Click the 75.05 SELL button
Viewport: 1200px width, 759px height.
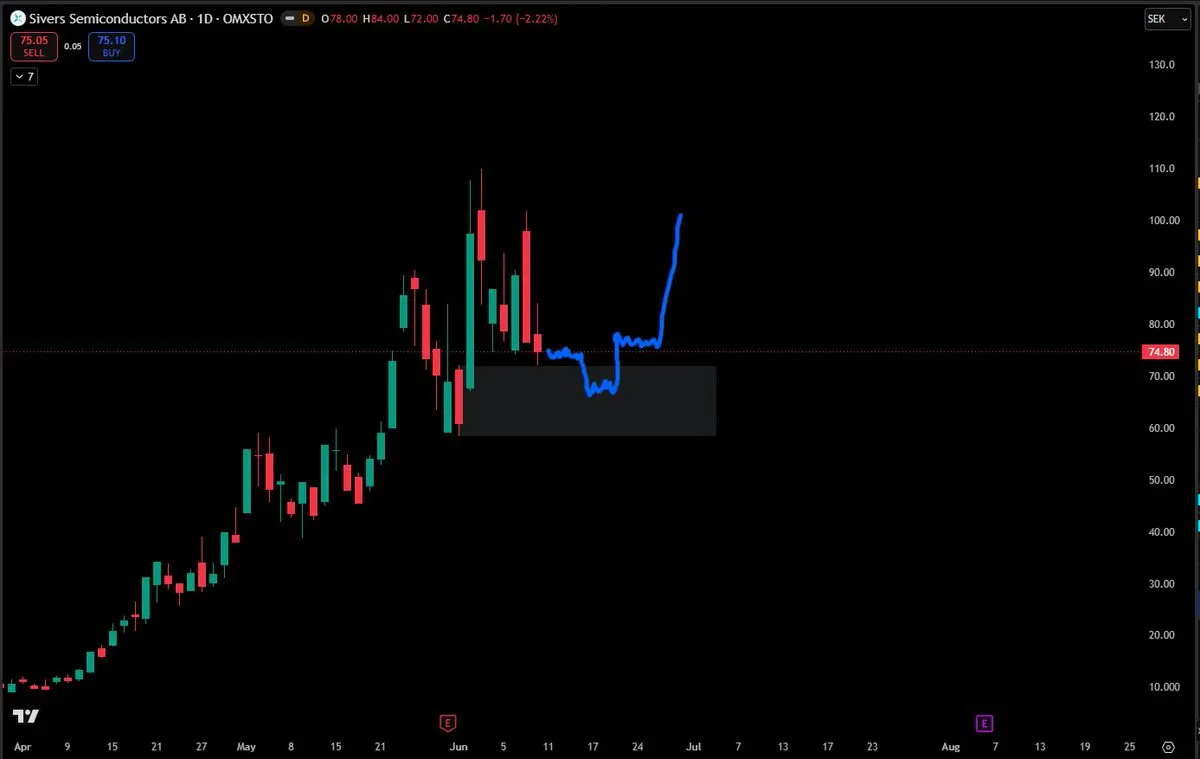[34, 46]
